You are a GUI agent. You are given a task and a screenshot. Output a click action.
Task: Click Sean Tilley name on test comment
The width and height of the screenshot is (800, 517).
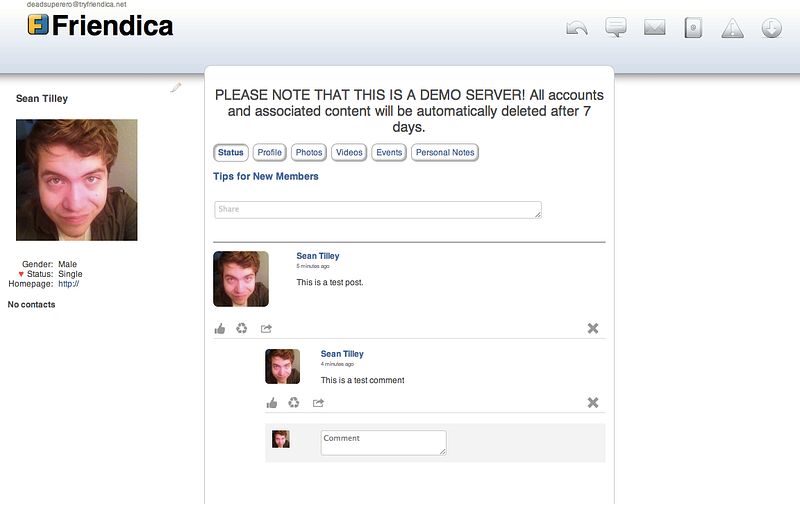click(x=342, y=354)
